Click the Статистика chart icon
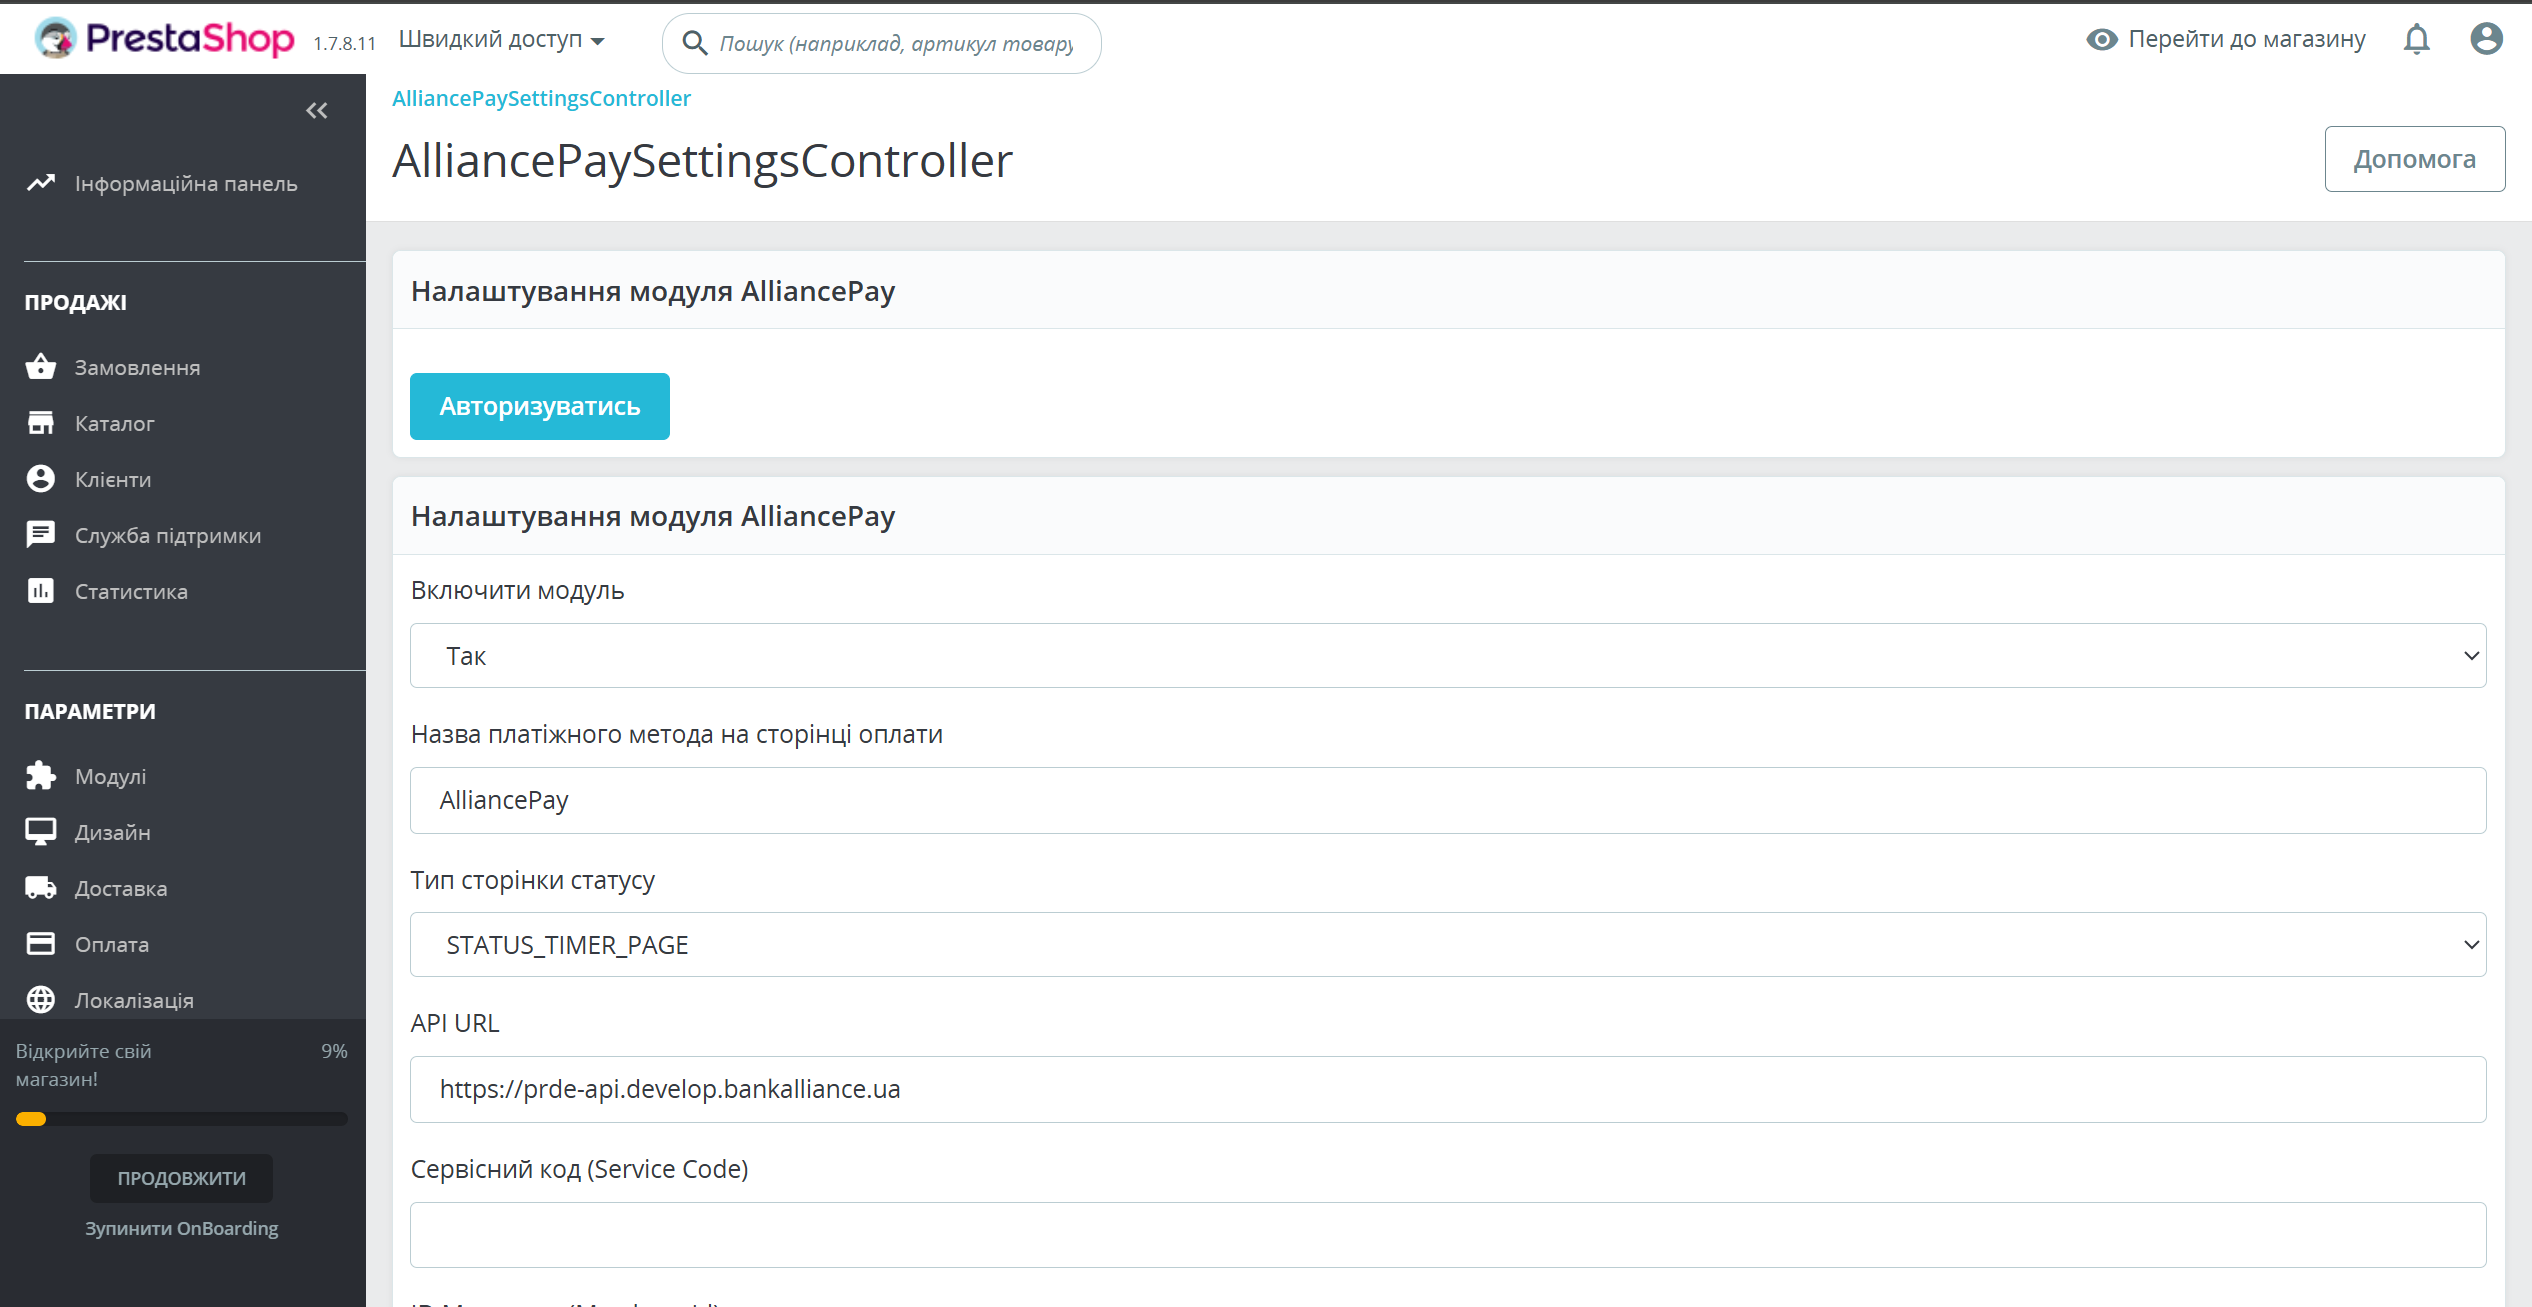The height and width of the screenshot is (1307, 2532). (41, 591)
